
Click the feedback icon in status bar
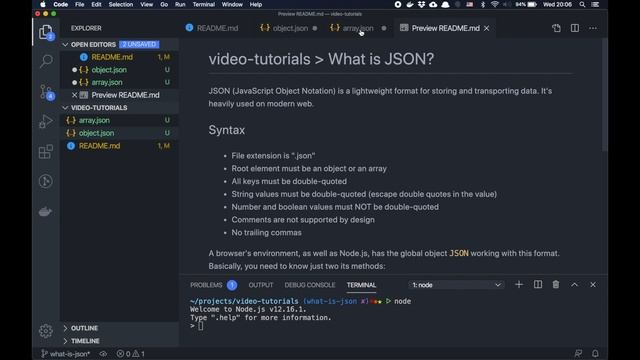(578, 353)
